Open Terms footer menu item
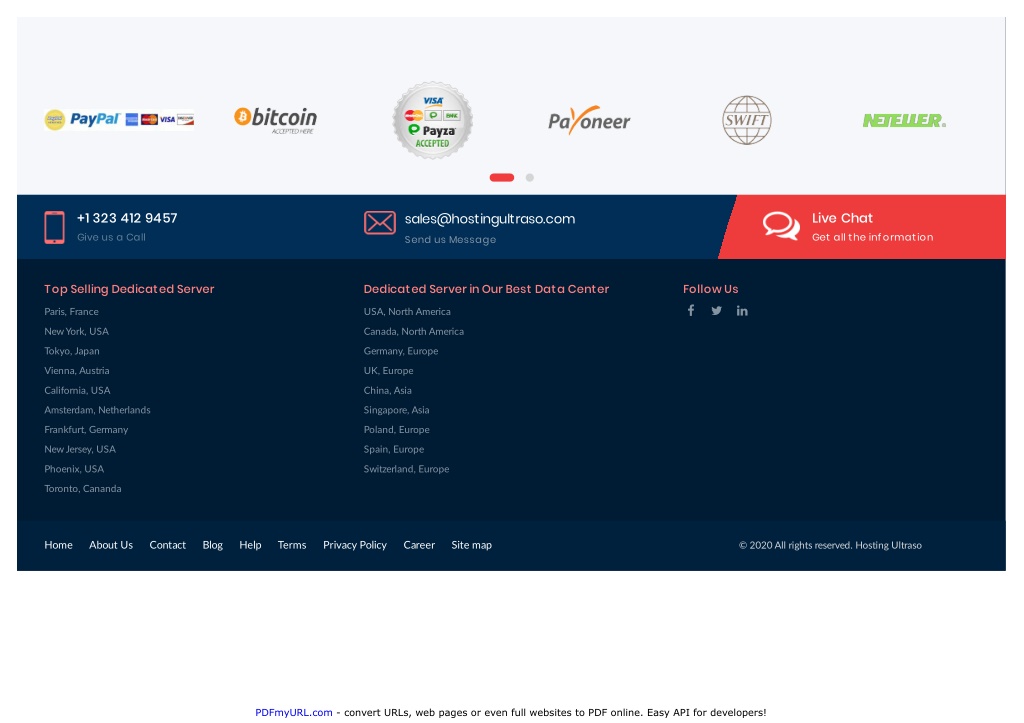This screenshot has height=723, width=1024. [x=292, y=545]
